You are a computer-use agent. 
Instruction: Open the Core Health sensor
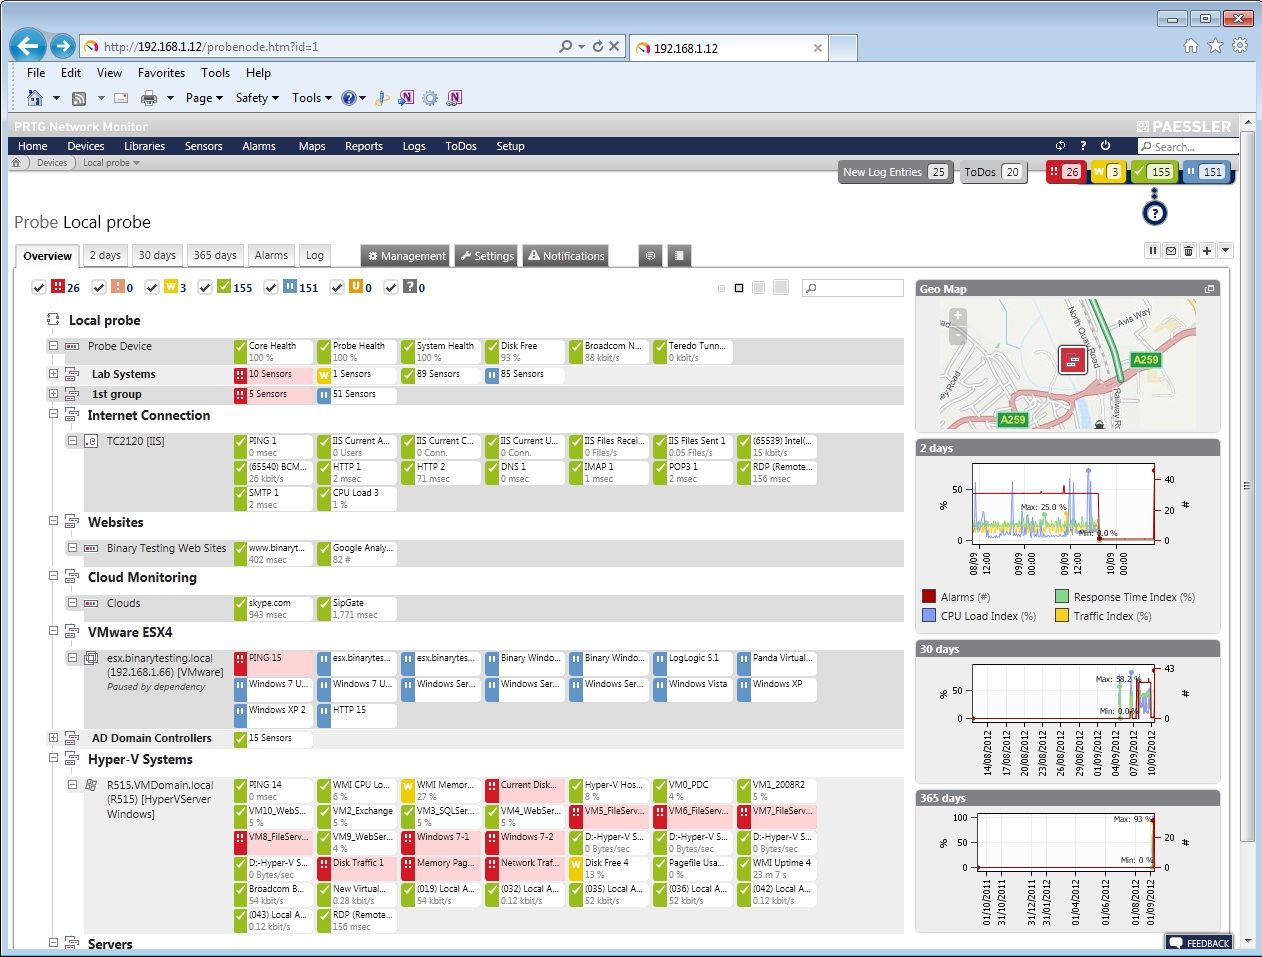273,352
